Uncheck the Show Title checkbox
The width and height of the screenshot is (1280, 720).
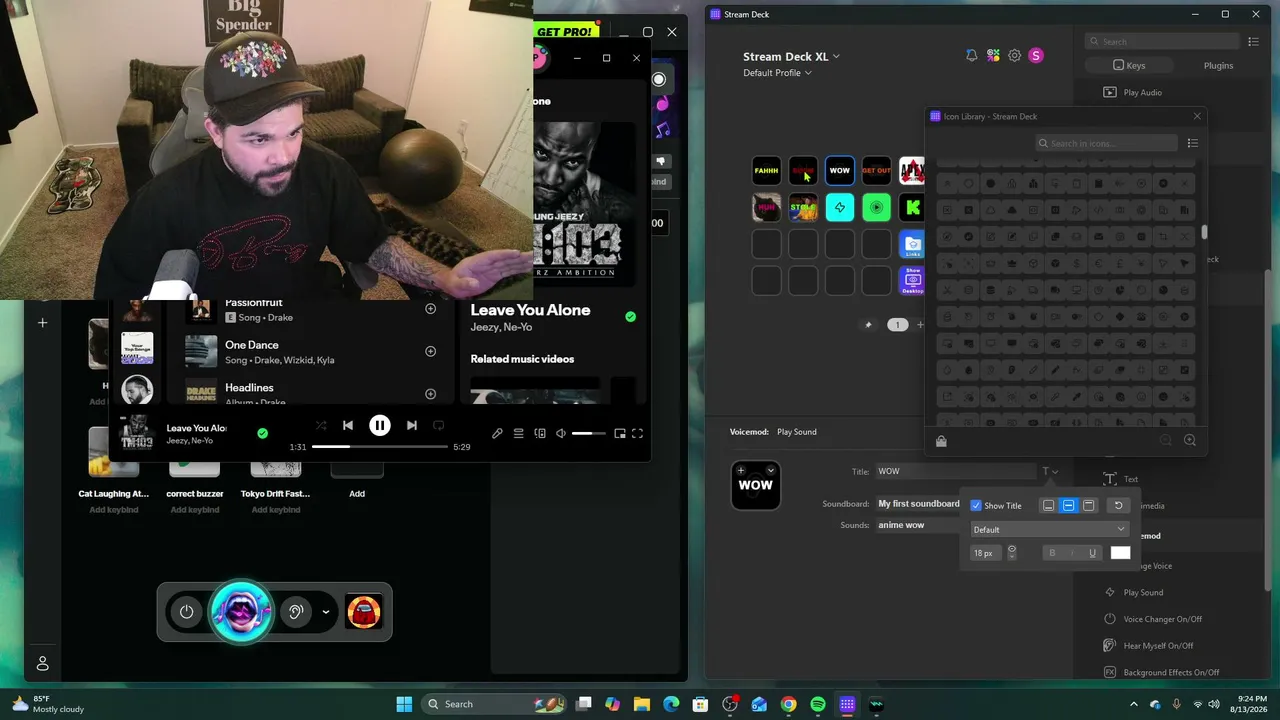[x=976, y=506]
